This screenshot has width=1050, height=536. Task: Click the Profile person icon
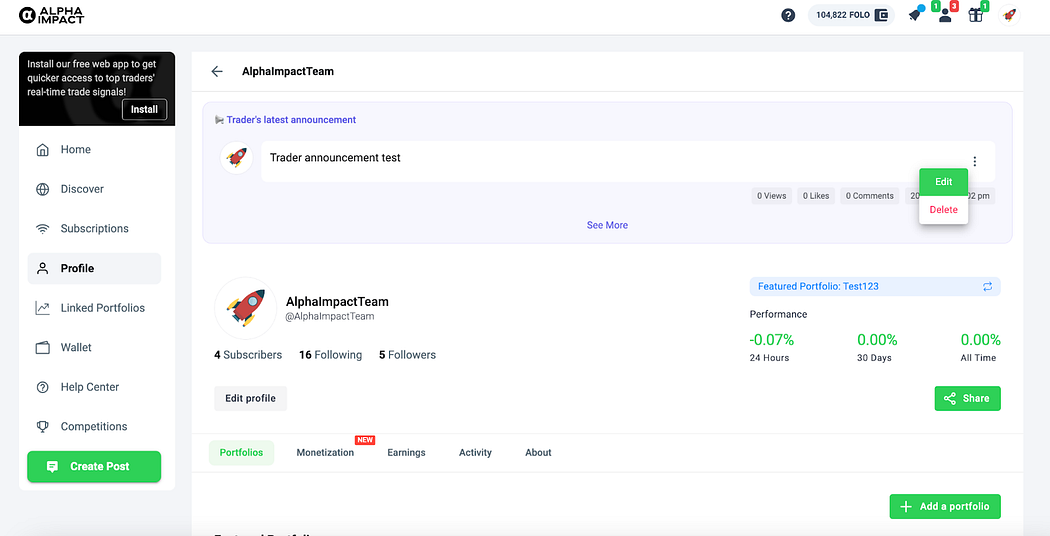pyautogui.click(x=42, y=268)
